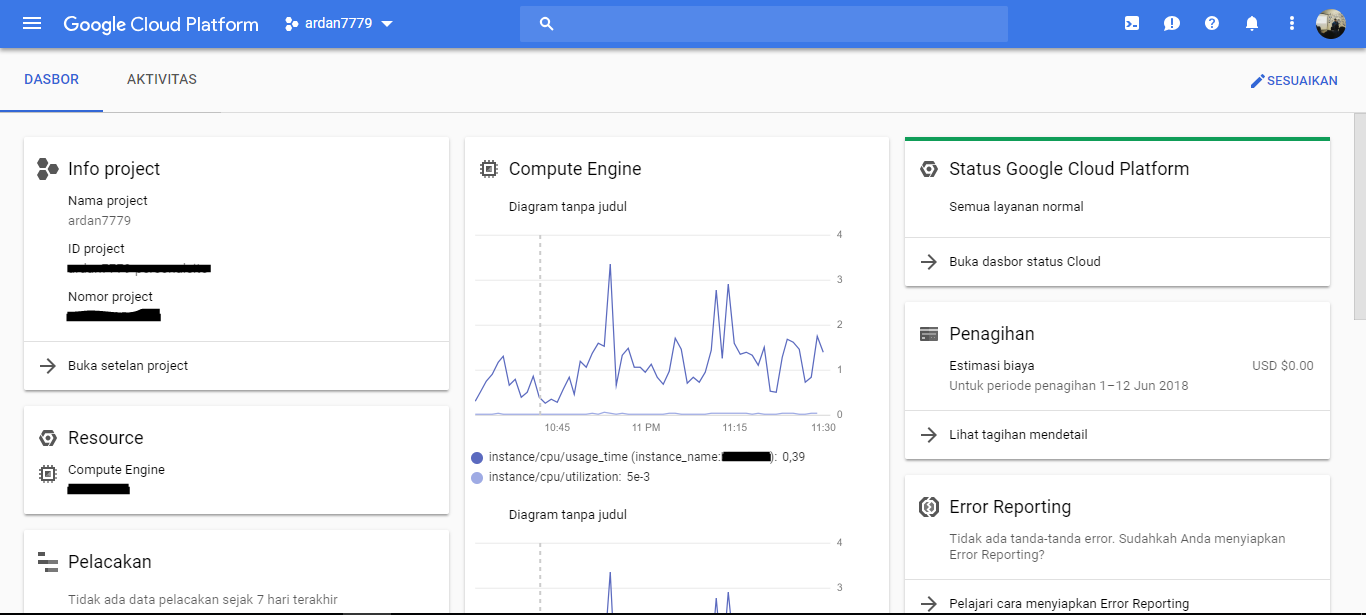Click the search bar input field
This screenshot has width=1366, height=615.
pyautogui.click(x=763, y=23)
